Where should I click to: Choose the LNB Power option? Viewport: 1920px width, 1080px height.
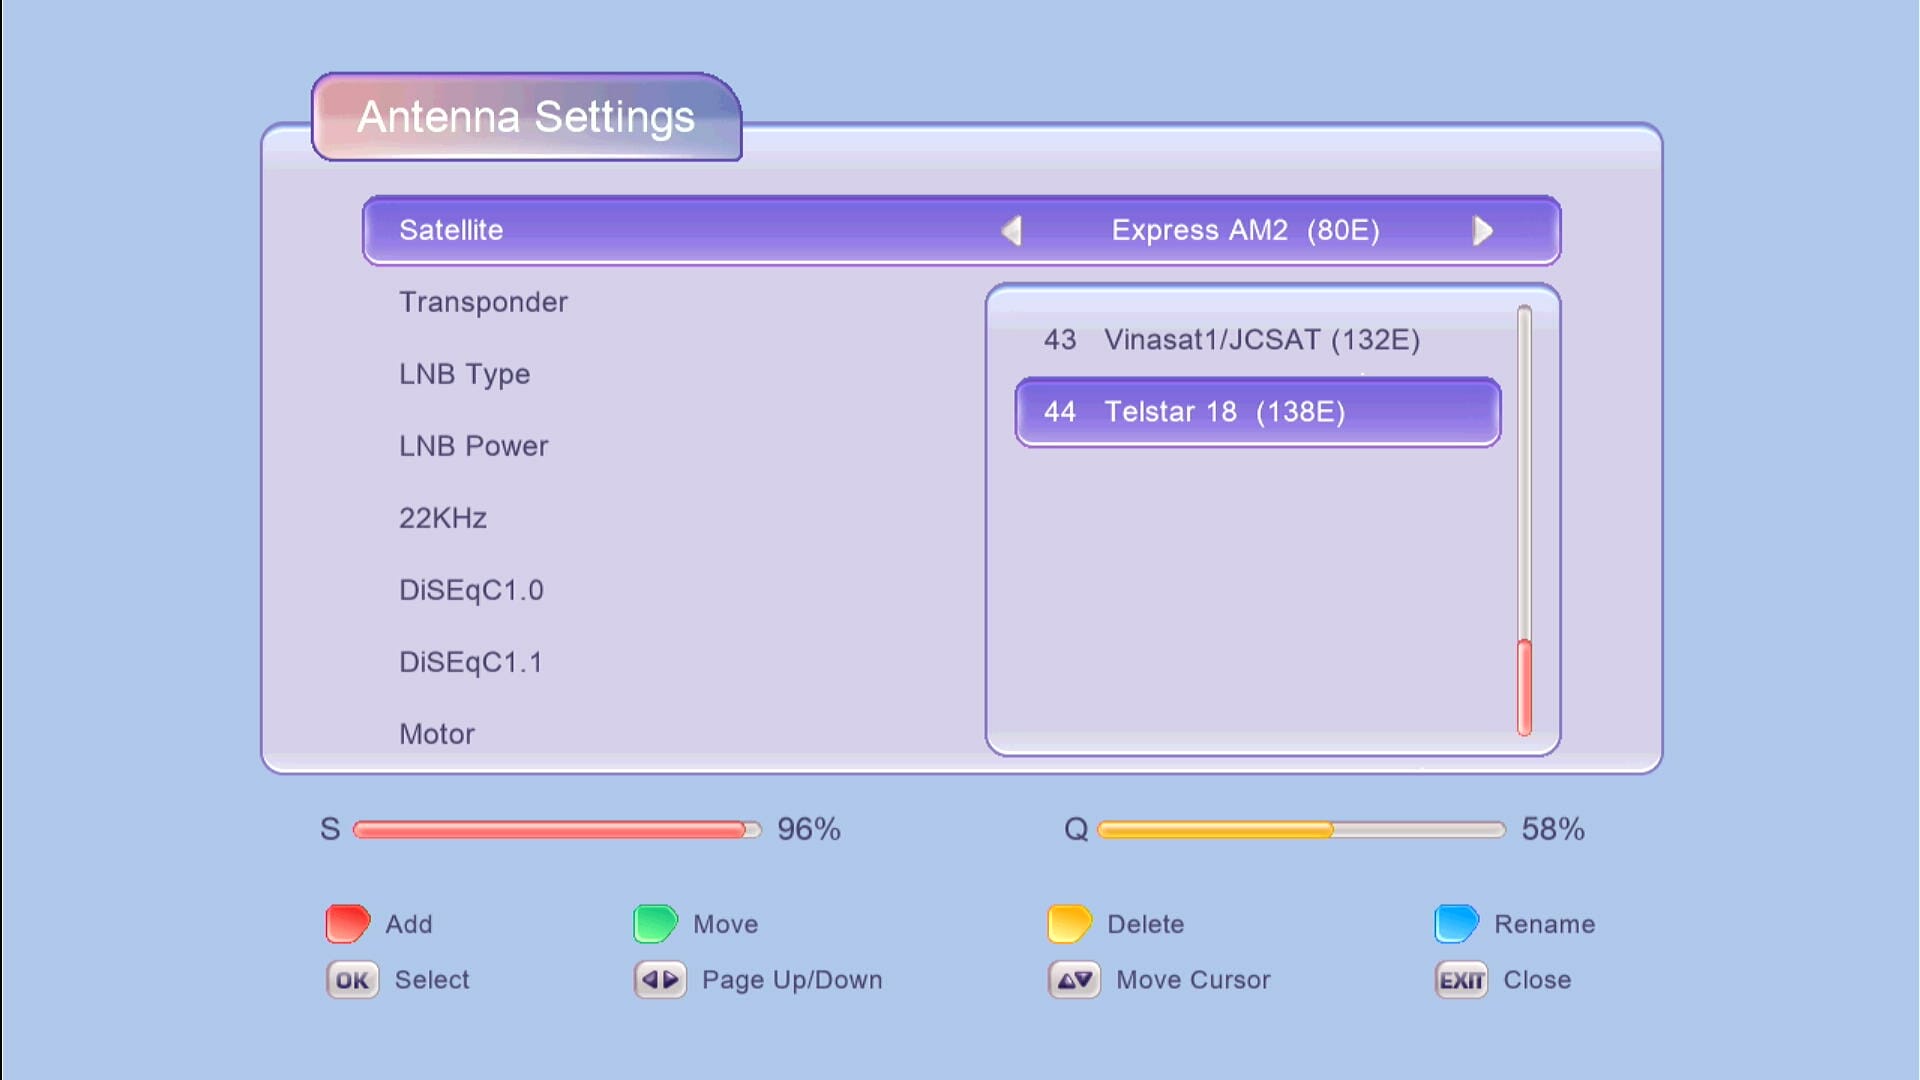[473, 446]
